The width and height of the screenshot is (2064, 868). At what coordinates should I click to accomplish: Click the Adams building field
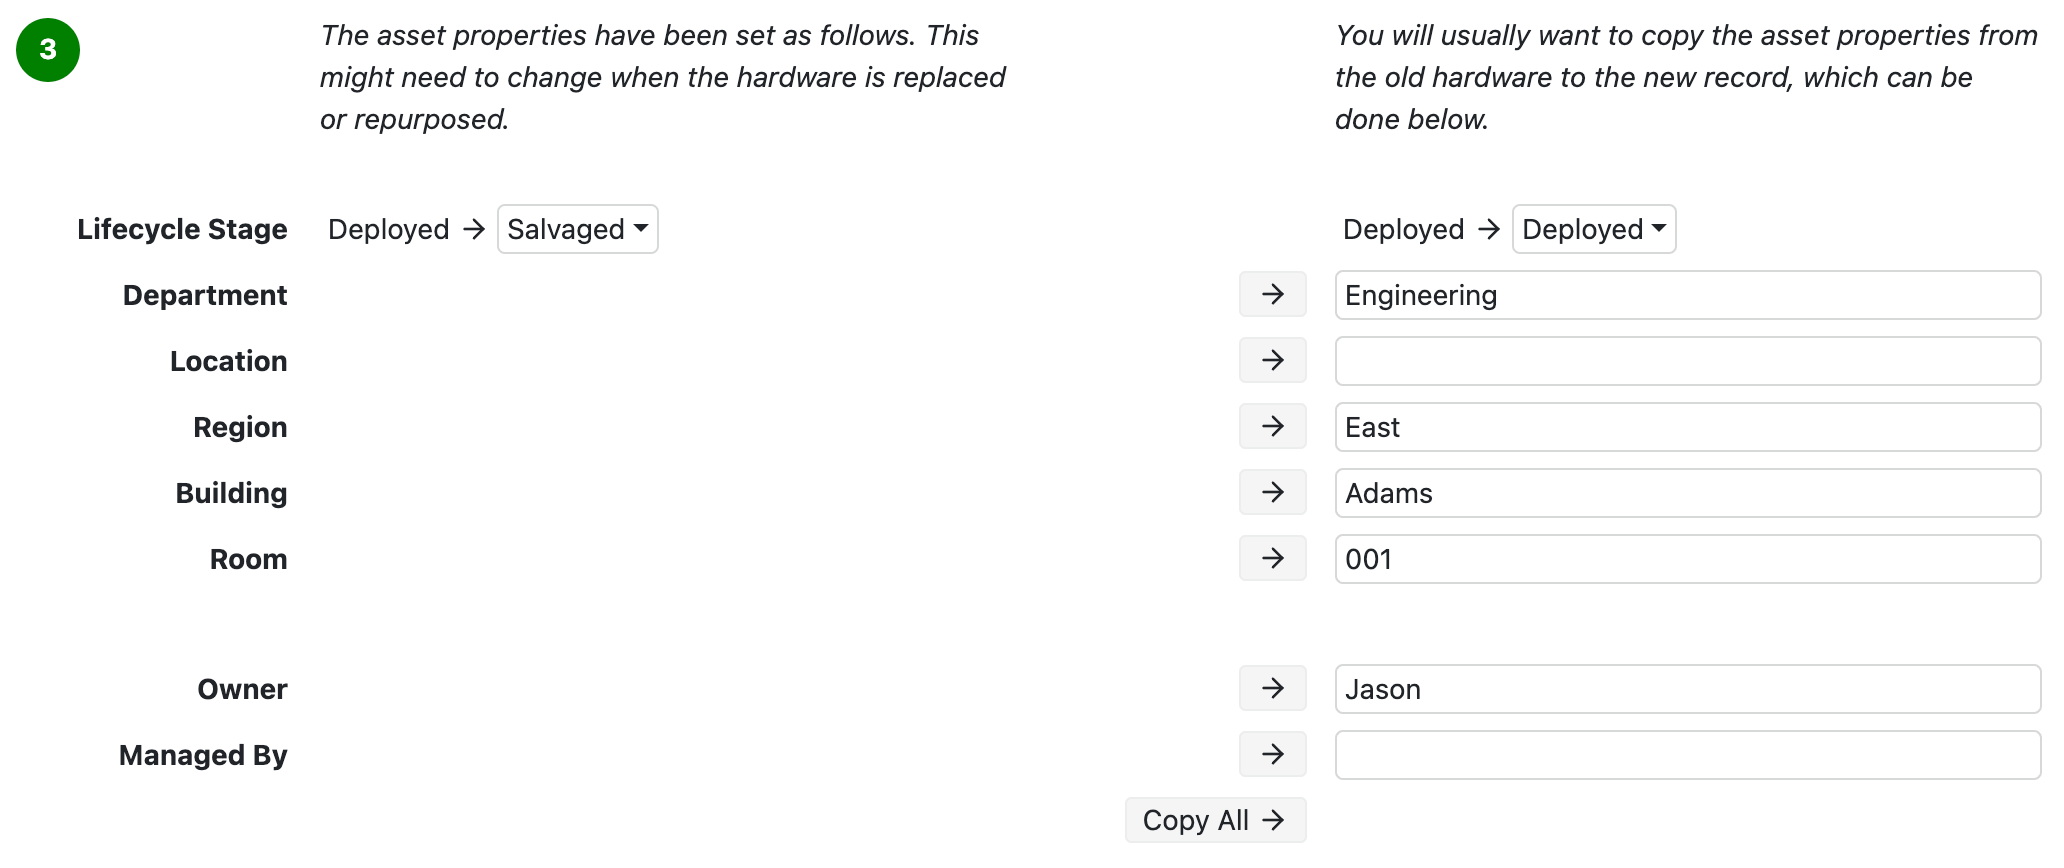click(x=1687, y=492)
